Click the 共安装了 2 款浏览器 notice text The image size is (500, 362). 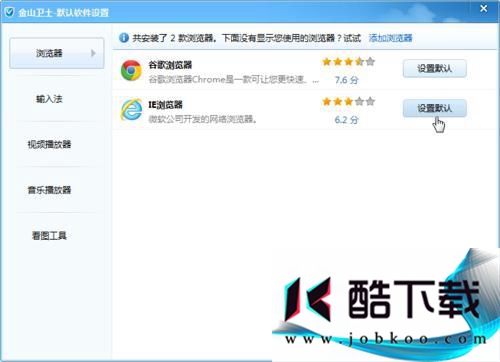247,38
